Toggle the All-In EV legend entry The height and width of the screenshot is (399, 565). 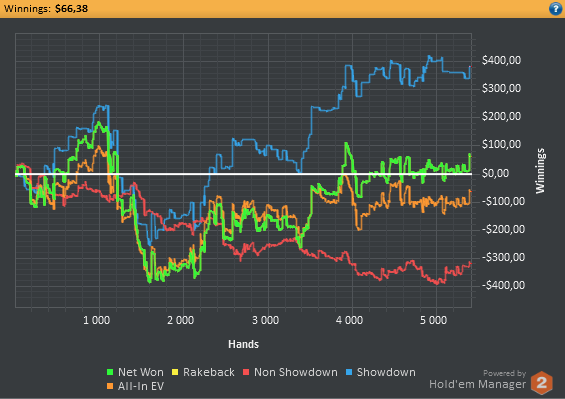pos(135,386)
